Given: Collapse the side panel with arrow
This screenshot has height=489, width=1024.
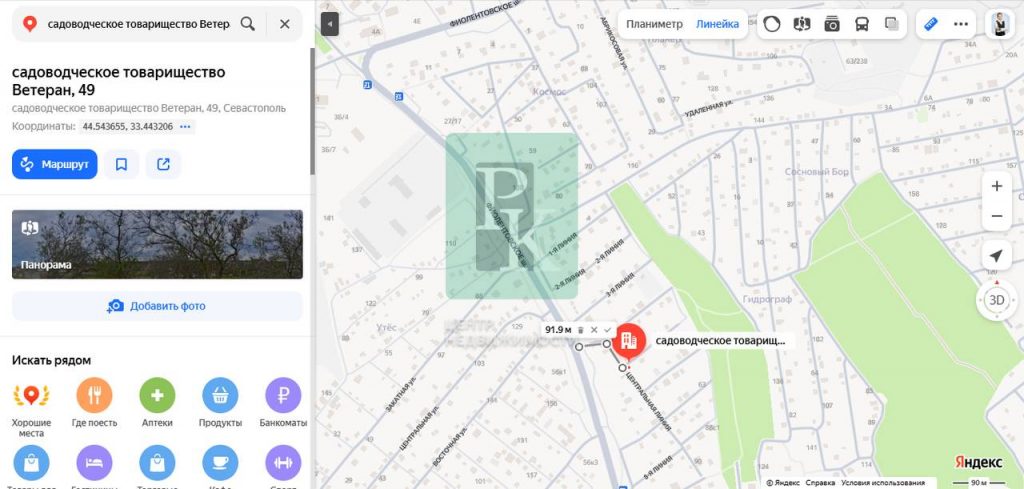Looking at the screenshot, I should tap(330, 24).
